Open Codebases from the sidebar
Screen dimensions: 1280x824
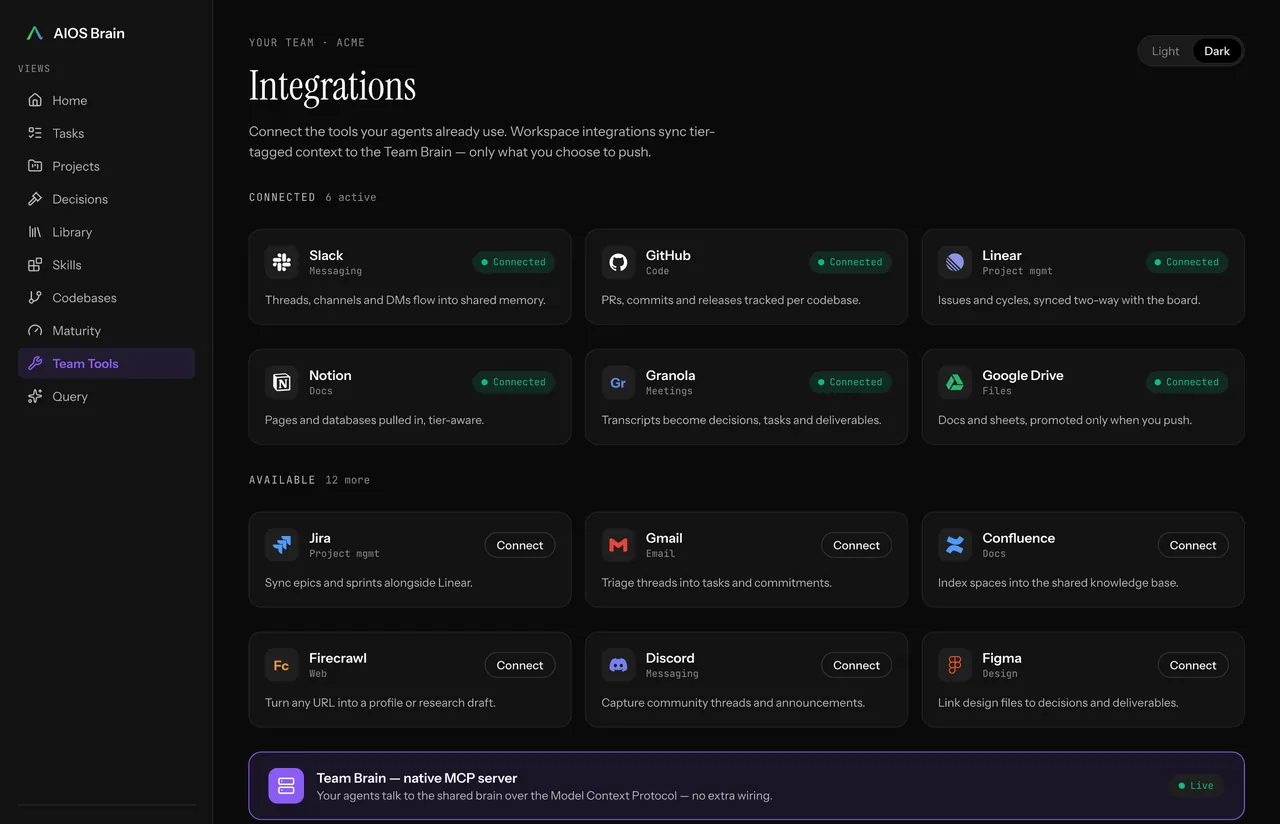(106, 298)
